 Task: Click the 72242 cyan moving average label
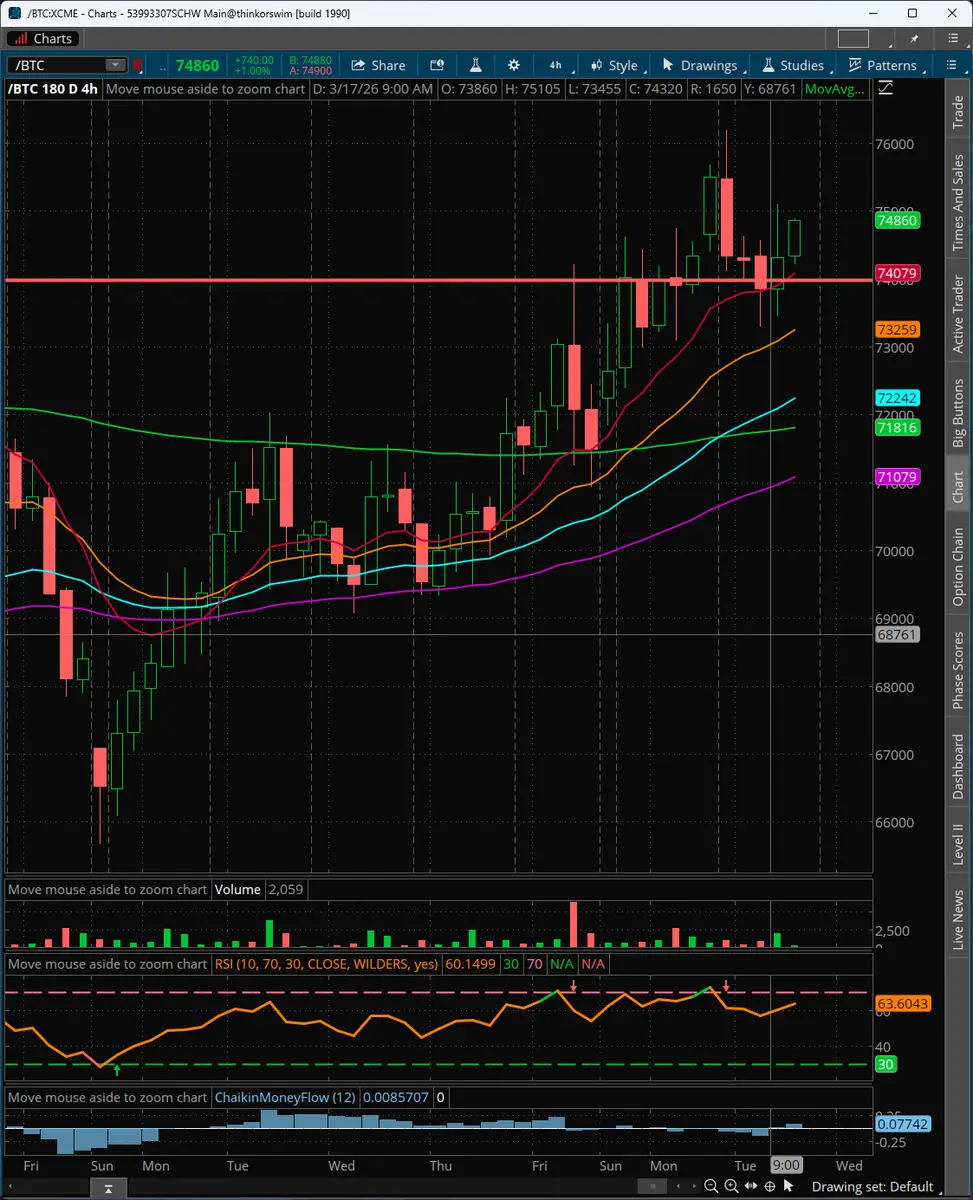897,397
